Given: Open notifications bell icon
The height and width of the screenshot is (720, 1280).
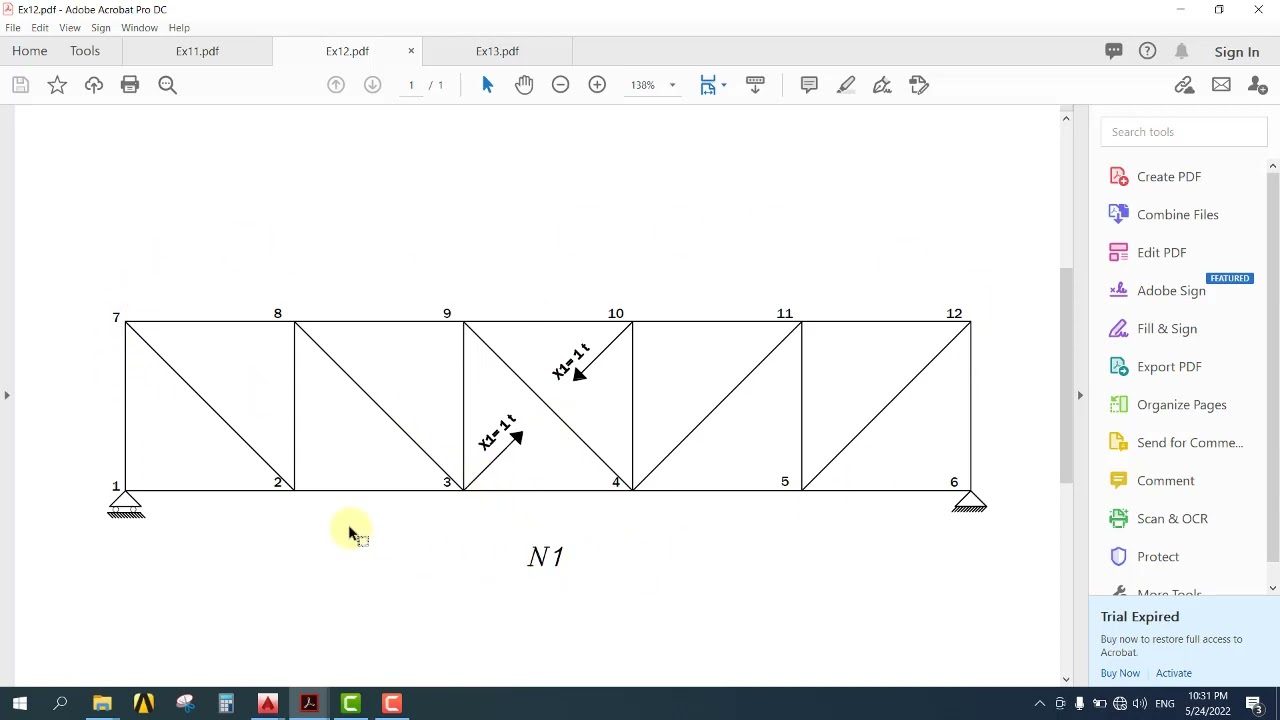Looking at the screenshot, I should tap(1182, 51).
